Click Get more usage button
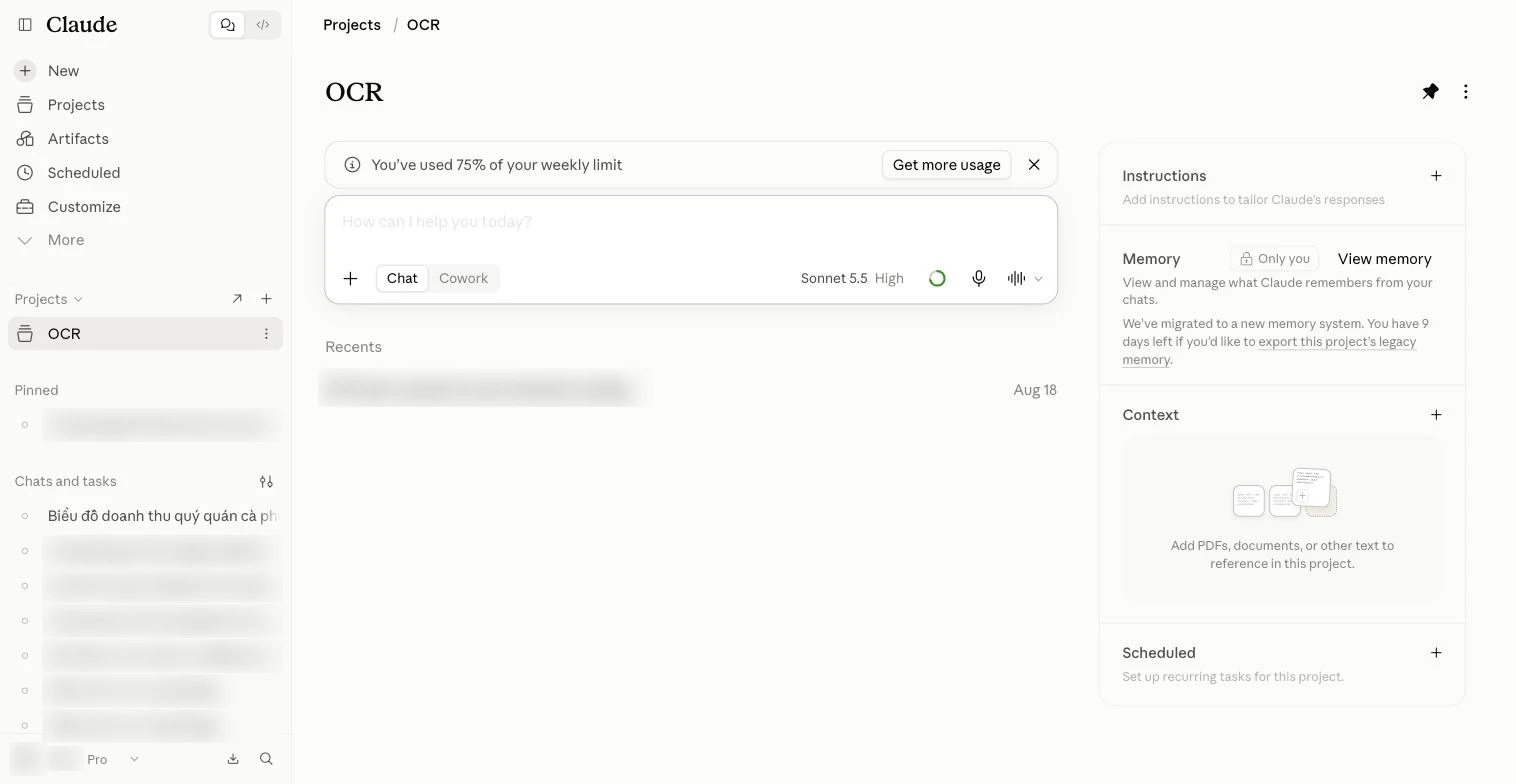 [947, 165]
